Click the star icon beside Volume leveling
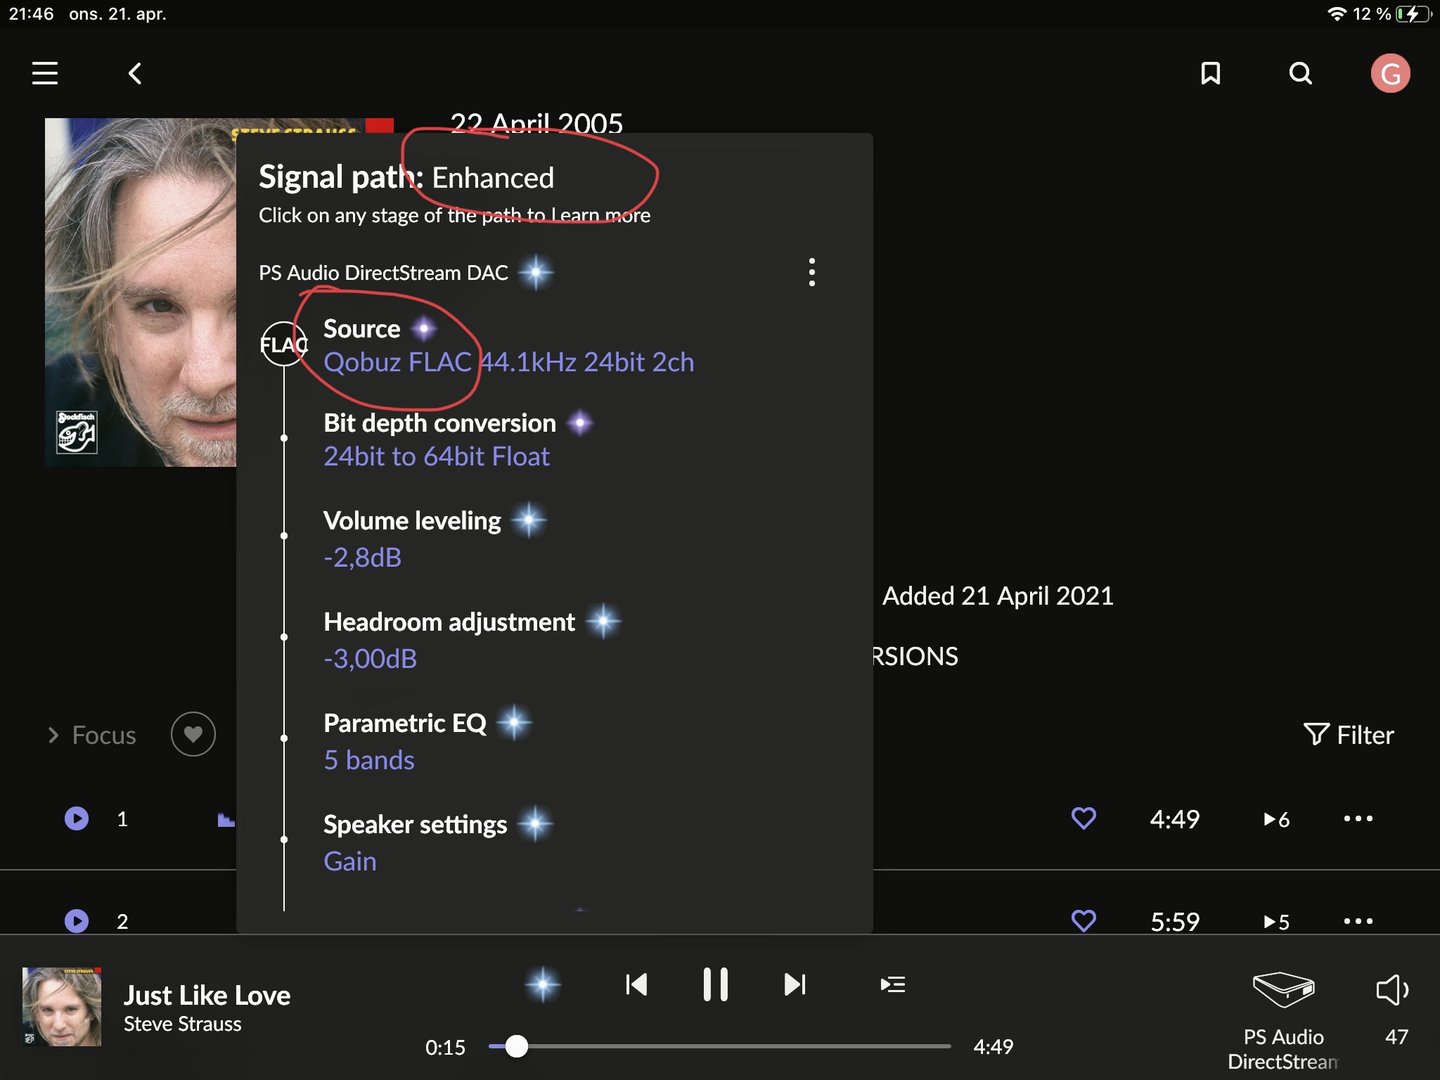 [528, 520]
